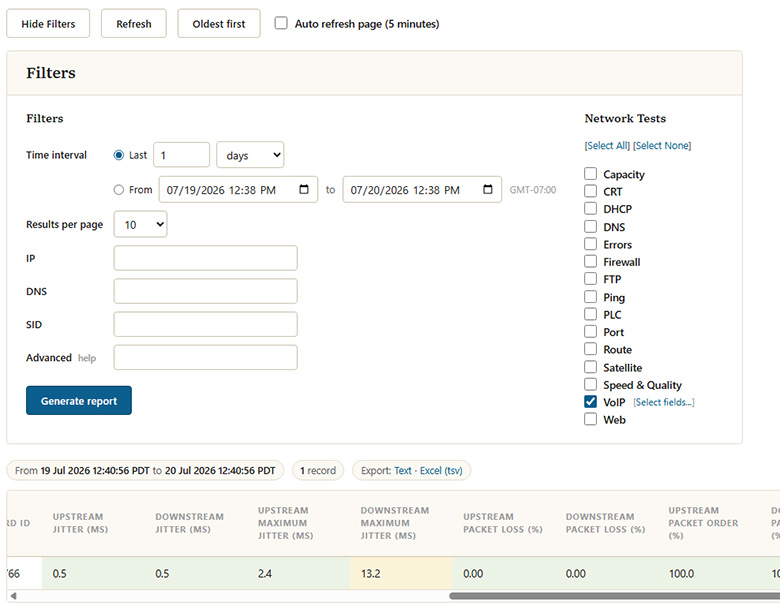Click Upstream Maximum Jitter column header

pyautogui.click(x=286, y=523)
